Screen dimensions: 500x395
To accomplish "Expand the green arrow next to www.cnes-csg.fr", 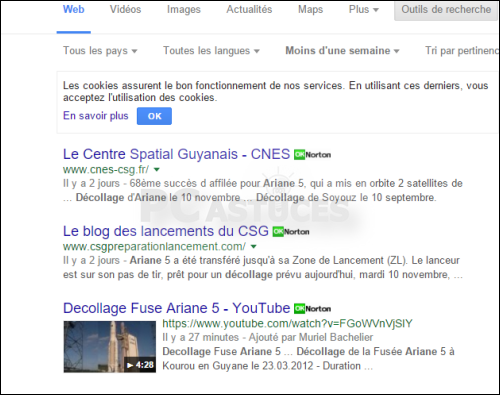I will (x=157, y=170).
